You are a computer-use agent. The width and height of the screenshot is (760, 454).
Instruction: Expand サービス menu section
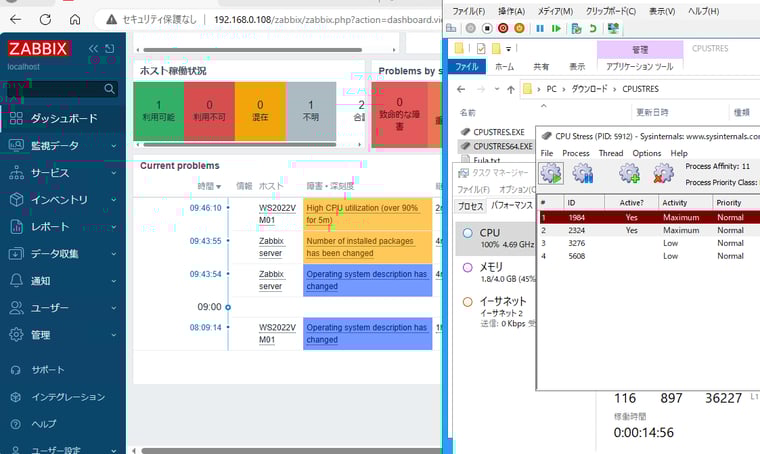pyautogui.click(x=63, y=172)
